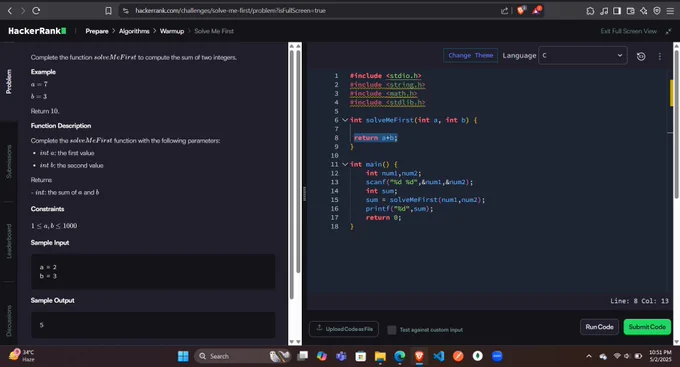Open site settings icon beside the URL
The width and height of the screenshot is (680, 367).
point(126,11)
